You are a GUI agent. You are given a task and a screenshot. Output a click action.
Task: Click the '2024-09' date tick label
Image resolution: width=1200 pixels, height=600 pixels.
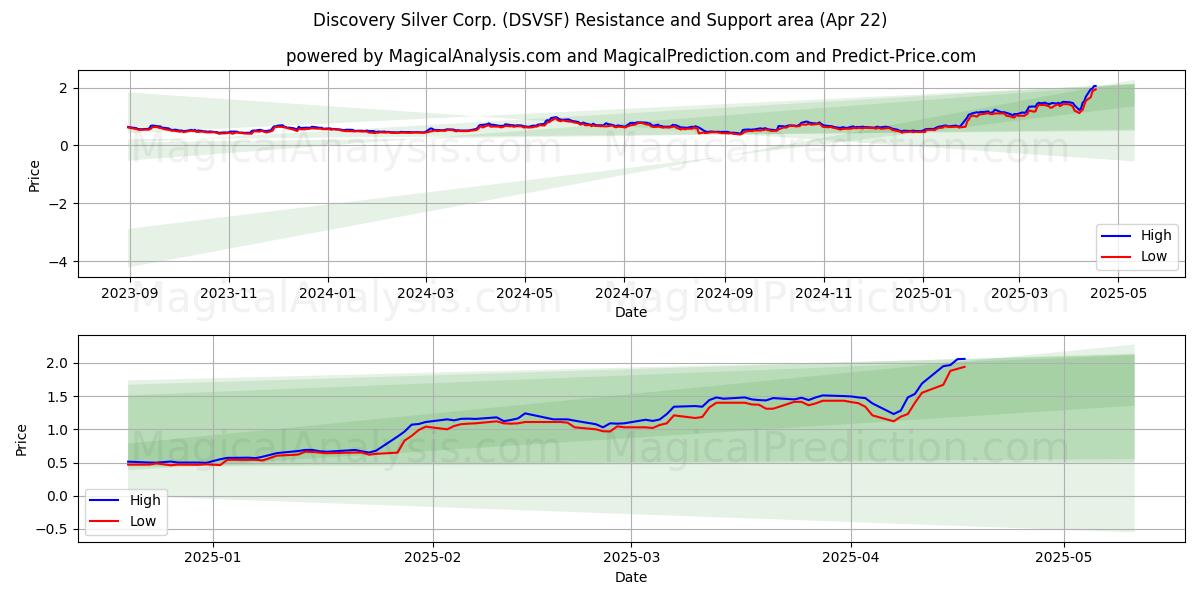tap(725, 293)
